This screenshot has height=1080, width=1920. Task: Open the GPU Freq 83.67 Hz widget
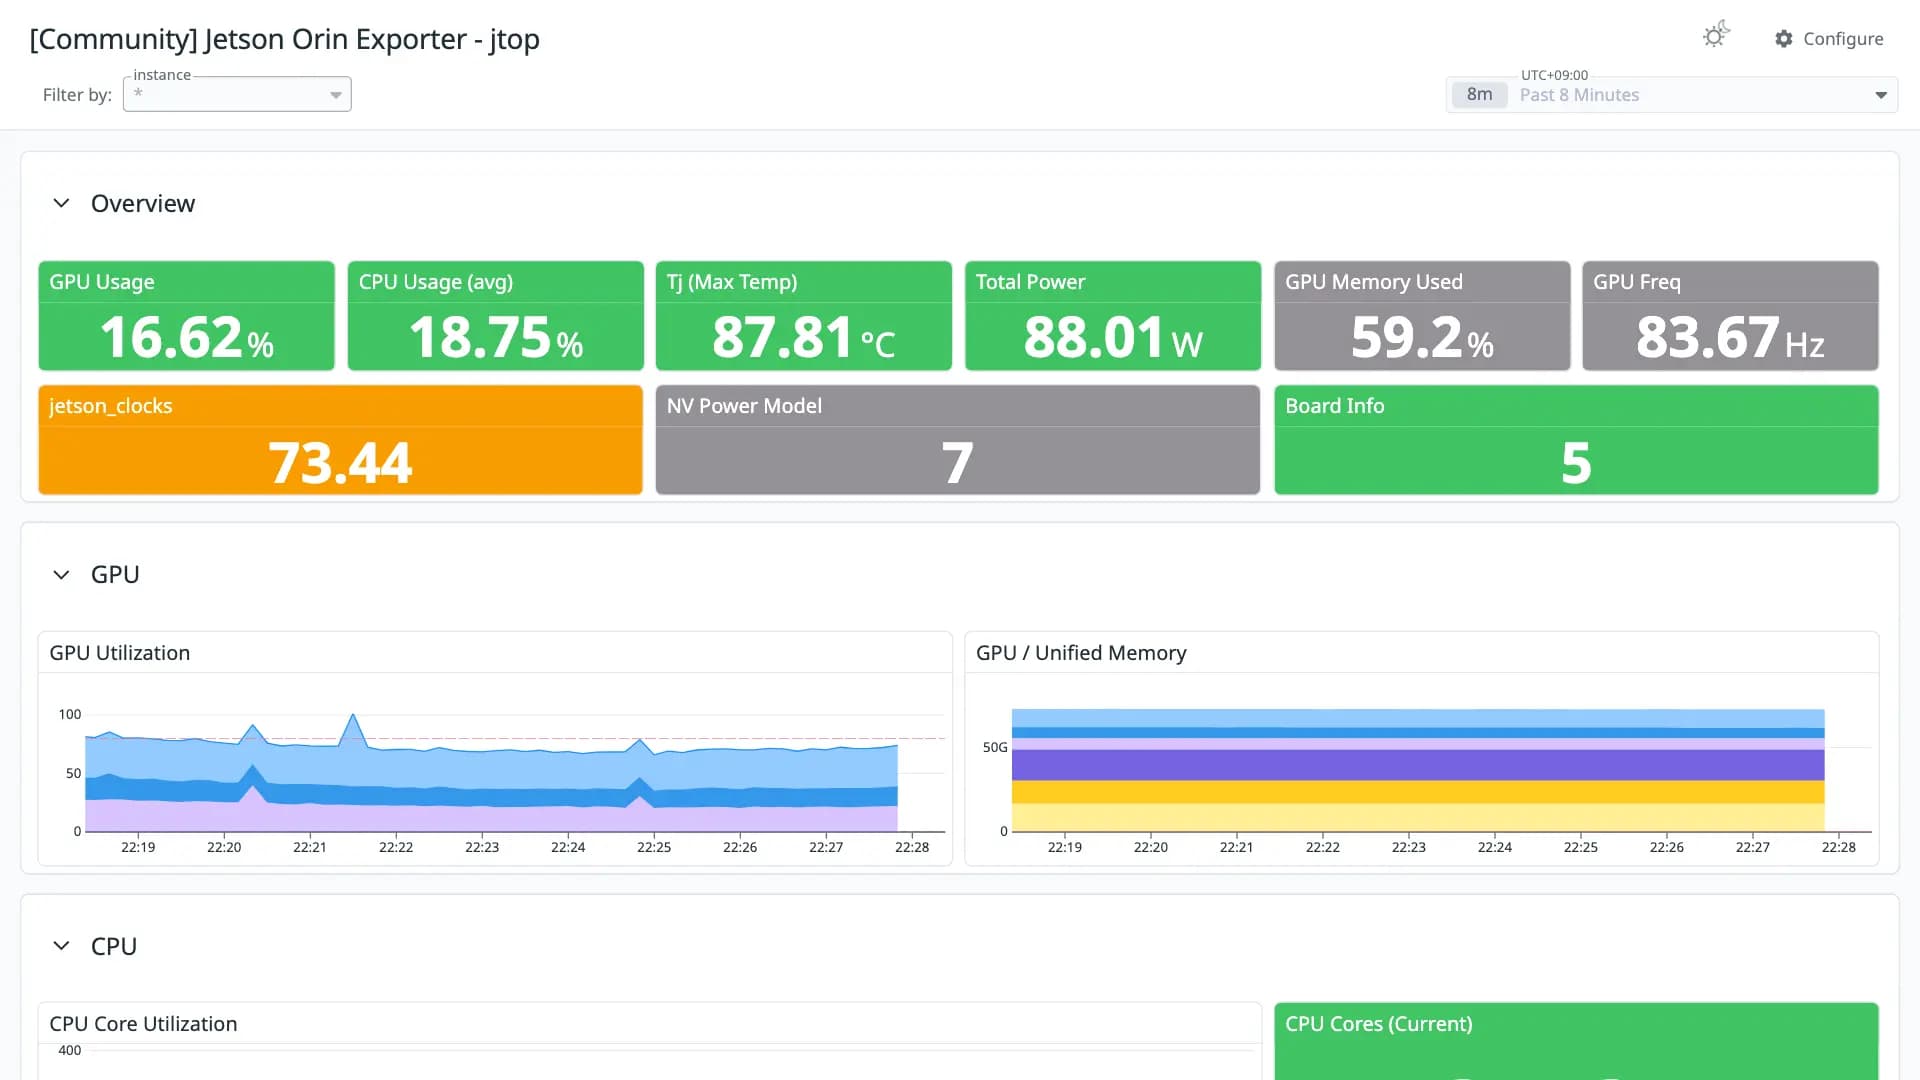coord(1731,316)
